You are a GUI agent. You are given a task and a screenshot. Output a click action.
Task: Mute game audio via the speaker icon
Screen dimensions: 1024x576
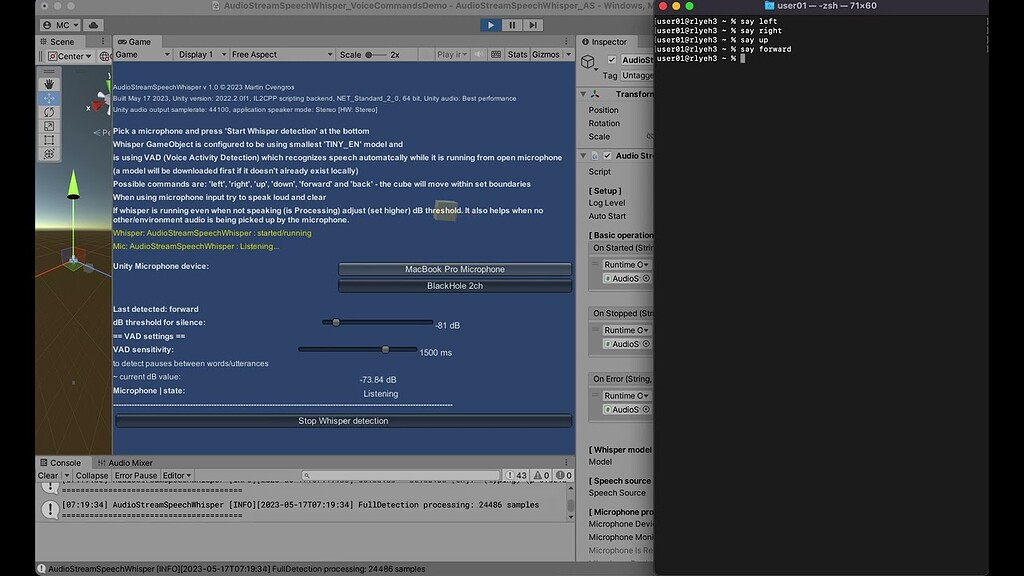(479, 54)
